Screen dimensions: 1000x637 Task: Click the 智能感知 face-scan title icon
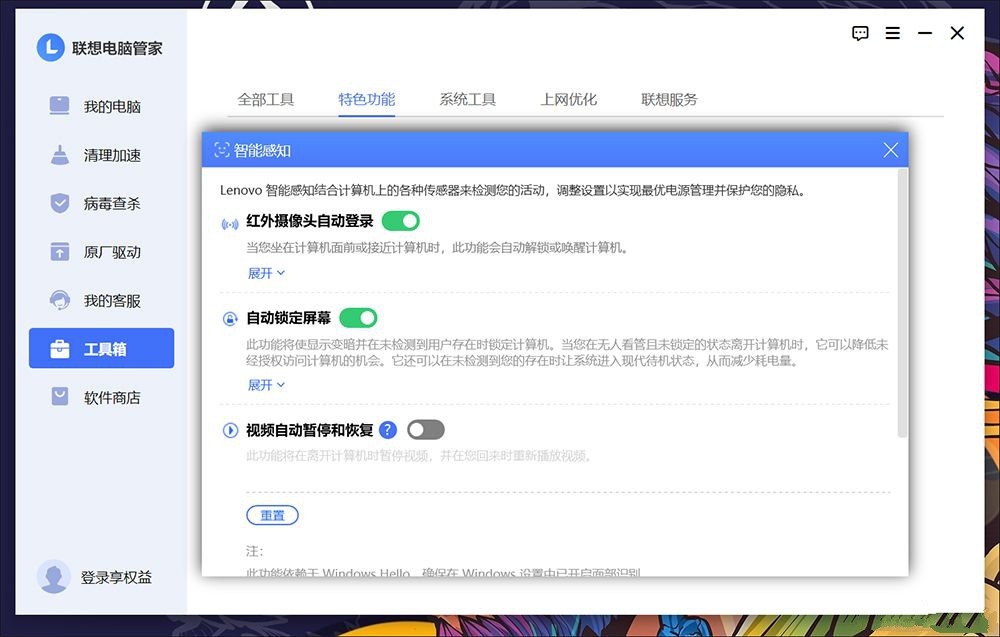tap(221, 150)
